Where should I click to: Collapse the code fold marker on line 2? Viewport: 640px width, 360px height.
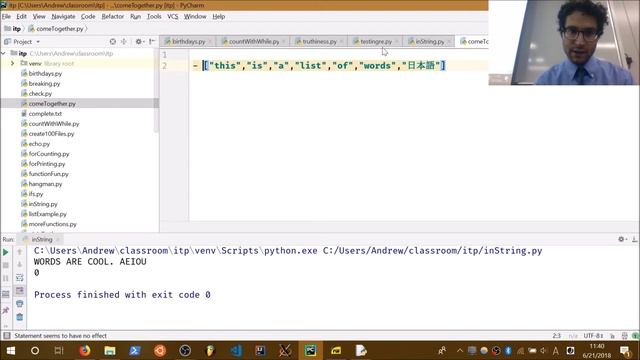point(195,66)
